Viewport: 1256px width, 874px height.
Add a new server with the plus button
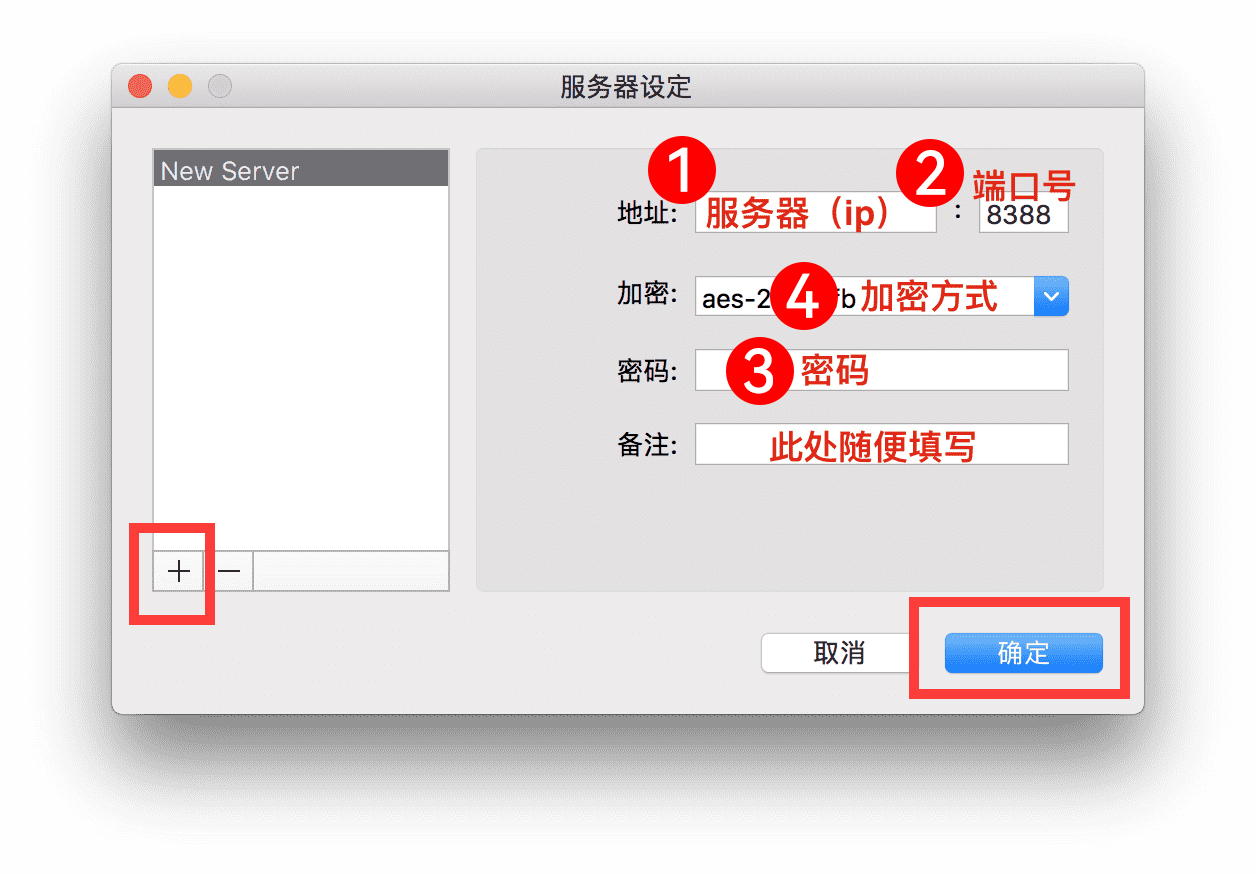(179, 571)
